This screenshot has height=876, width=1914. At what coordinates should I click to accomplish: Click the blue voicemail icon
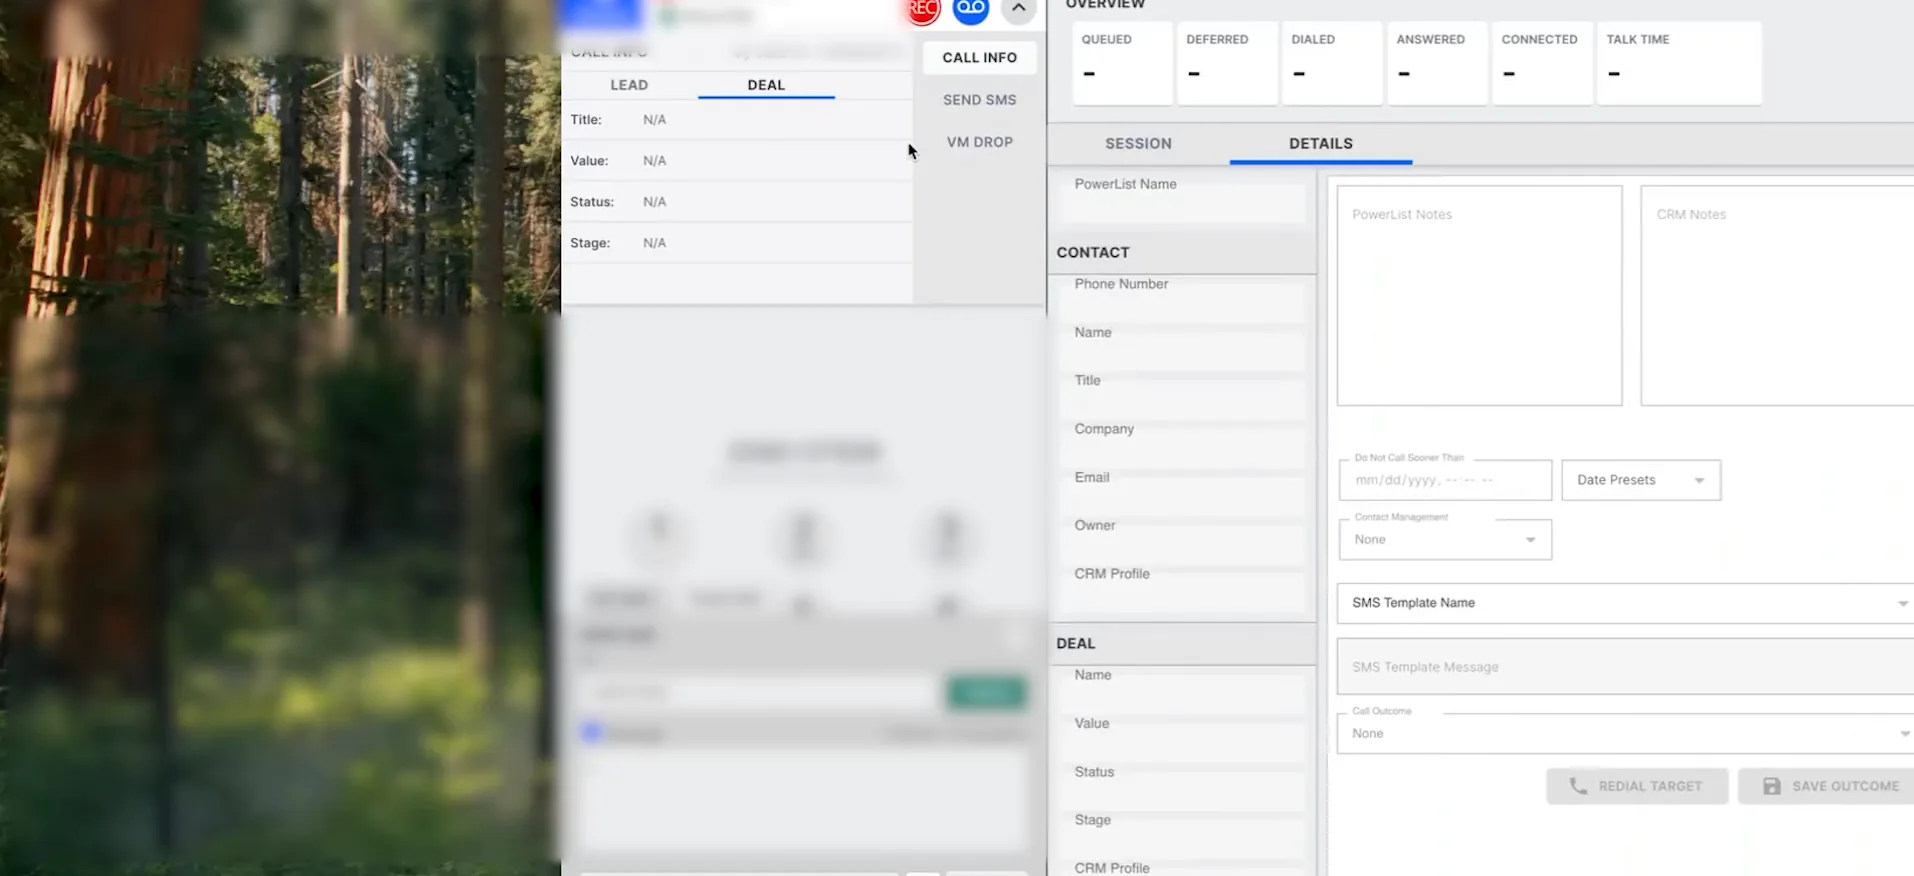970,9
